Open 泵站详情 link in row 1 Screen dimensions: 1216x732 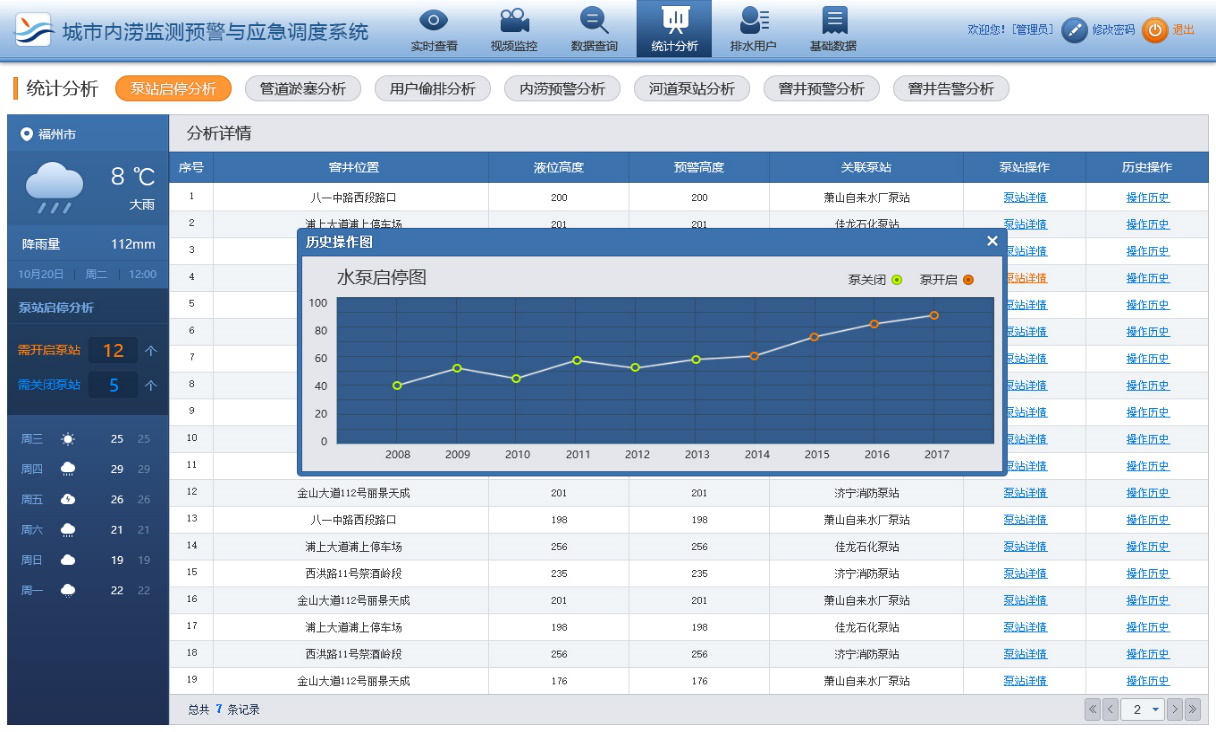coord(1024,198)
